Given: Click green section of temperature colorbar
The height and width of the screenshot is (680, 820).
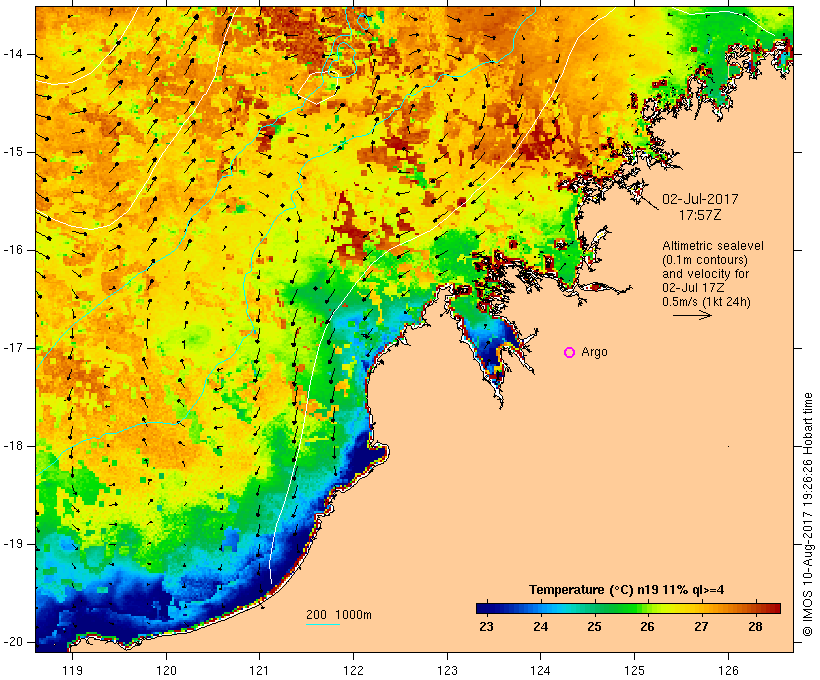Looking at the screenshot, I should (622, 608).
